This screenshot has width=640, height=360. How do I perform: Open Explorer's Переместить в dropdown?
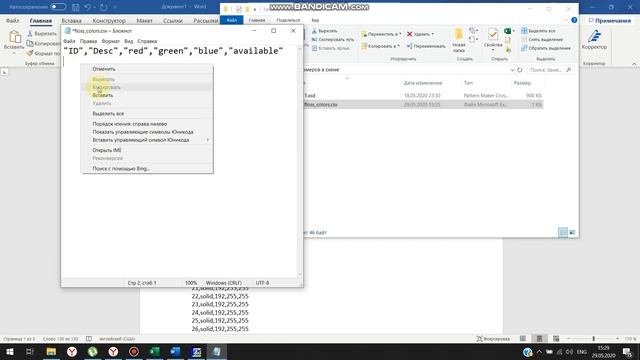381,34
